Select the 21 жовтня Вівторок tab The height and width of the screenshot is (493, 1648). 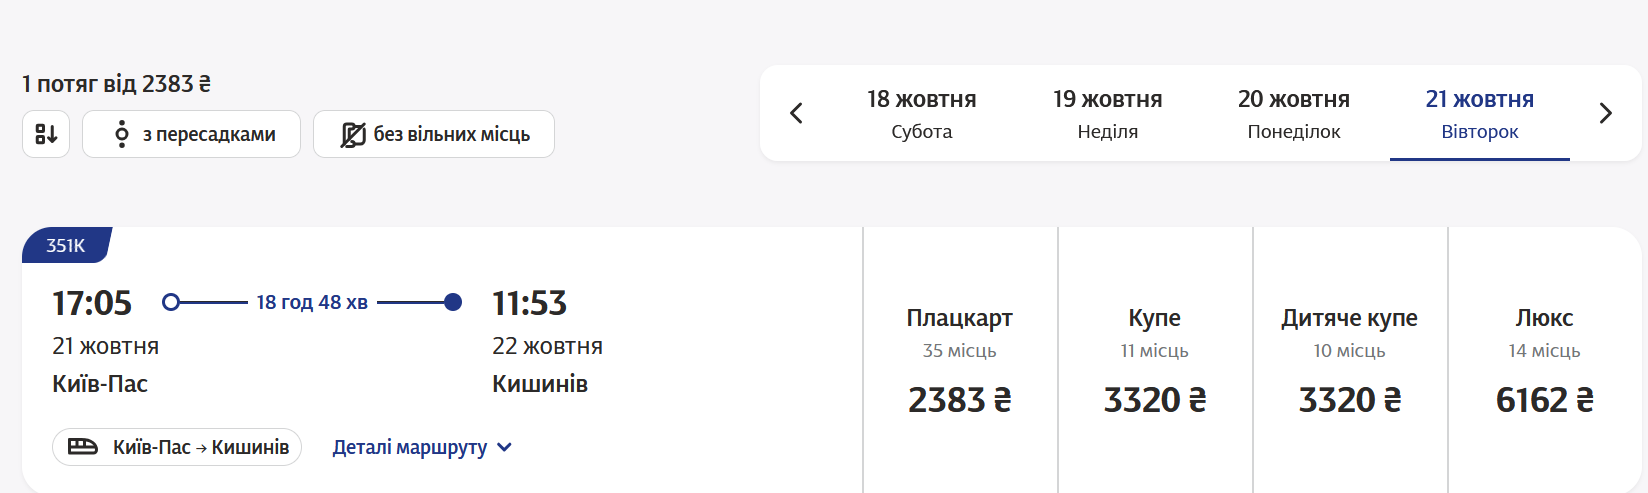1479,113
